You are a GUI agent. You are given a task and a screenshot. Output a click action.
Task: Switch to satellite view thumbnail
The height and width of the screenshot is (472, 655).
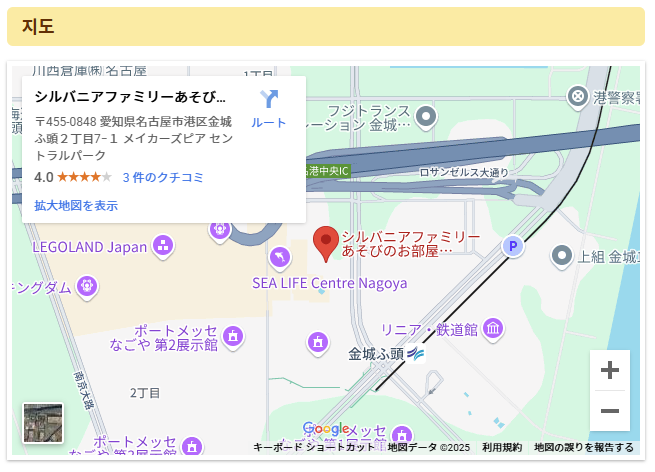(x=43, y=423)
